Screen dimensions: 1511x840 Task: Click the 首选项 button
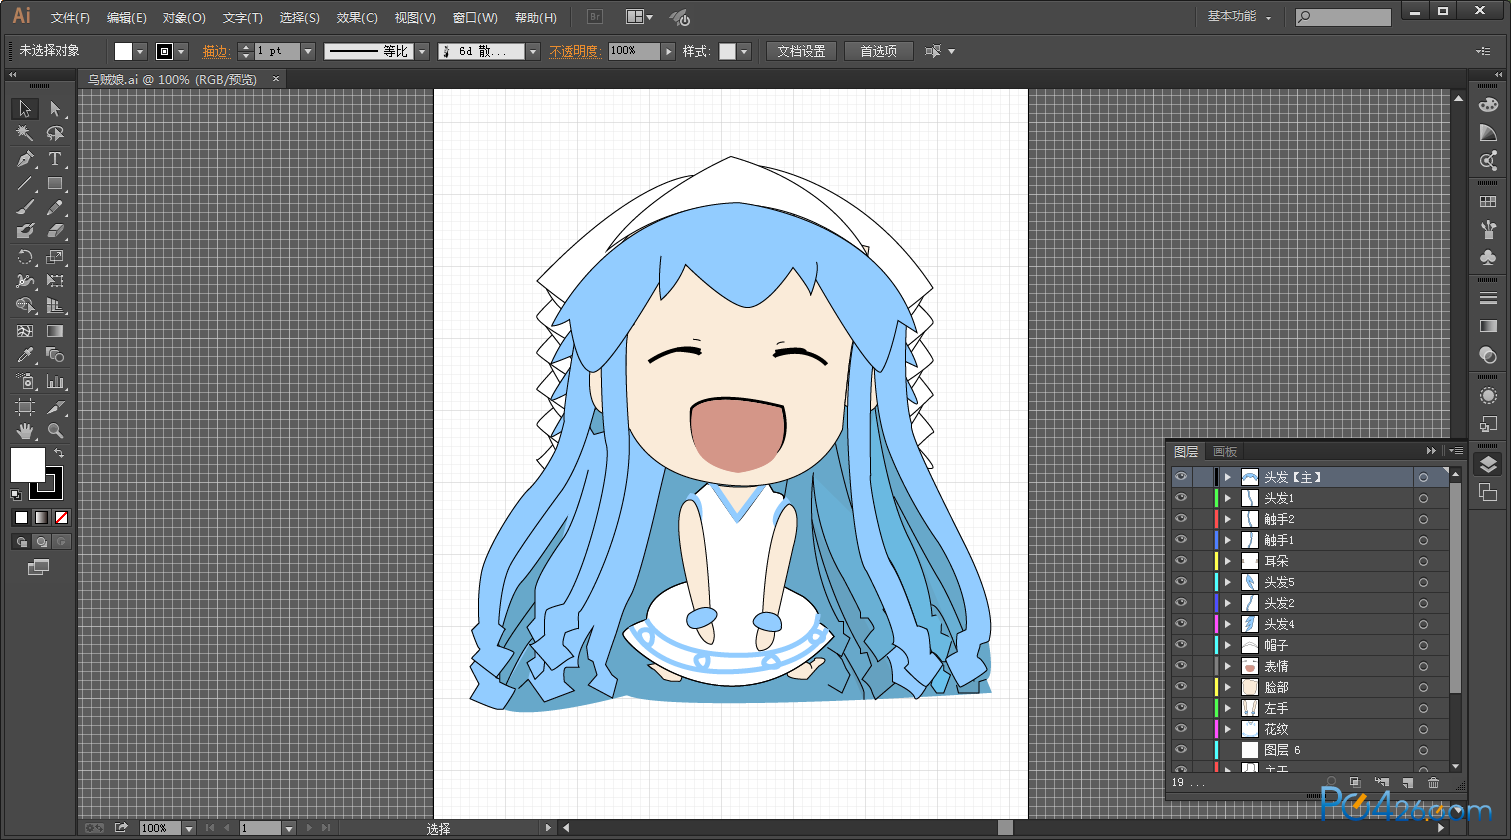pyautogui.click(x=878, y=51)
